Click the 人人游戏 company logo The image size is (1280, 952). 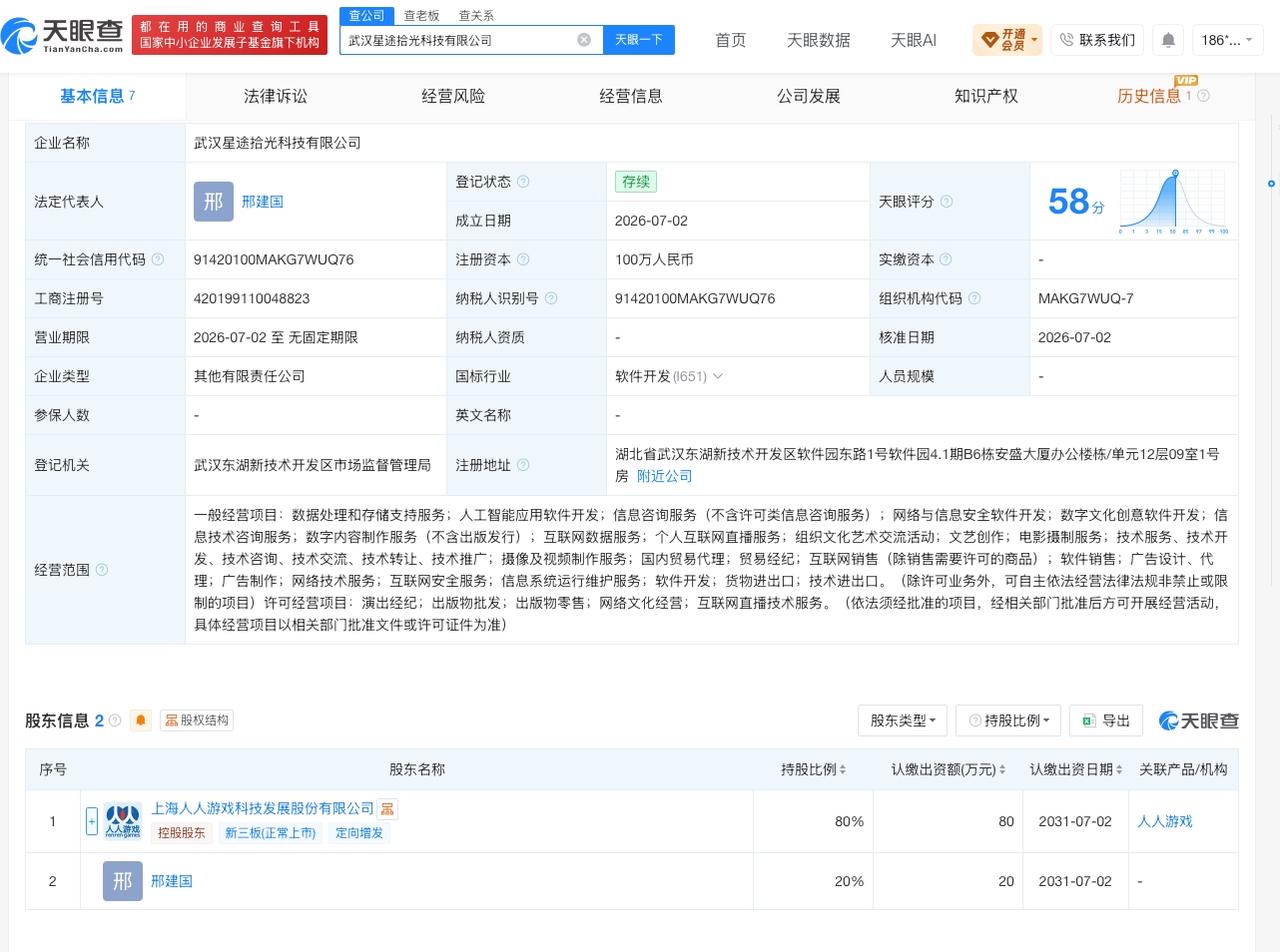[x=122, y=821]
